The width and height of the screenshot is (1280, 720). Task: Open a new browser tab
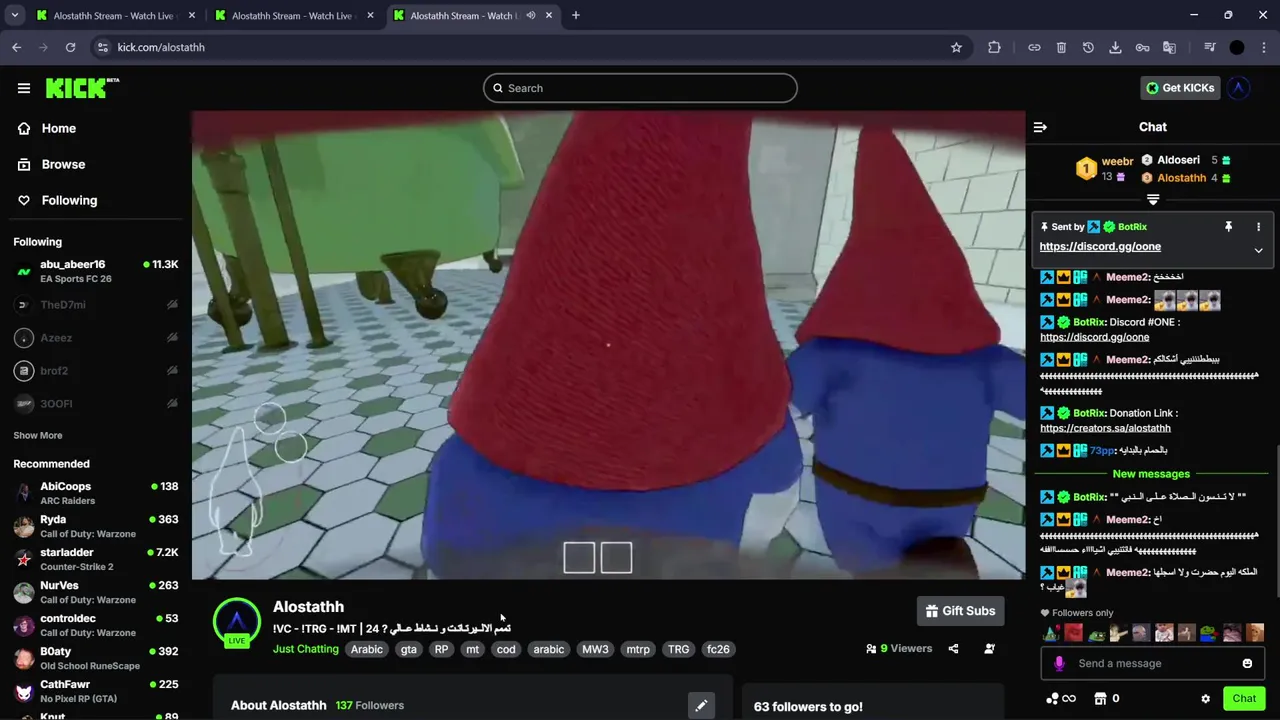[576, 15]
